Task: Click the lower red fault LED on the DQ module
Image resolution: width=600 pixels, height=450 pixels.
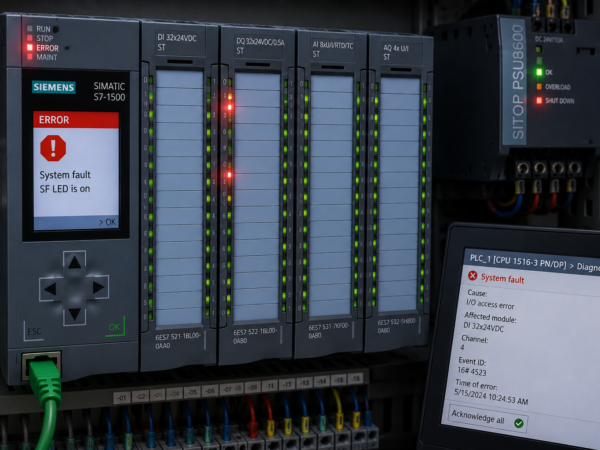Action: click(229, 175)
